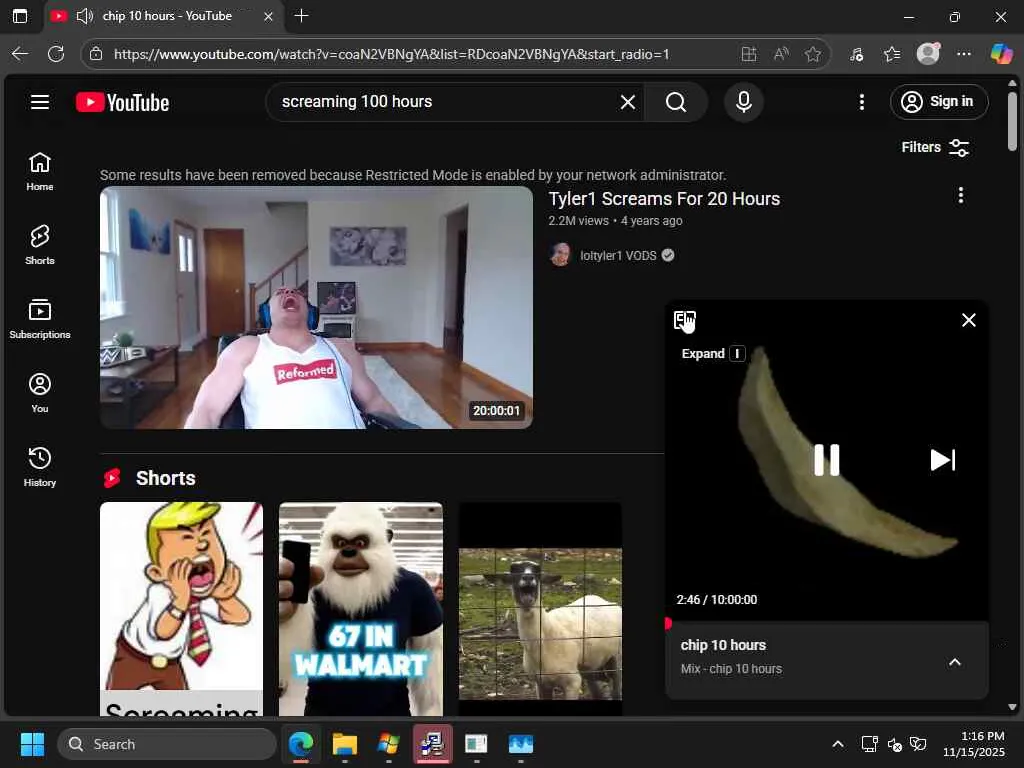
Task: Go to the YouTube logo home
Action: [x=122, y=103]
